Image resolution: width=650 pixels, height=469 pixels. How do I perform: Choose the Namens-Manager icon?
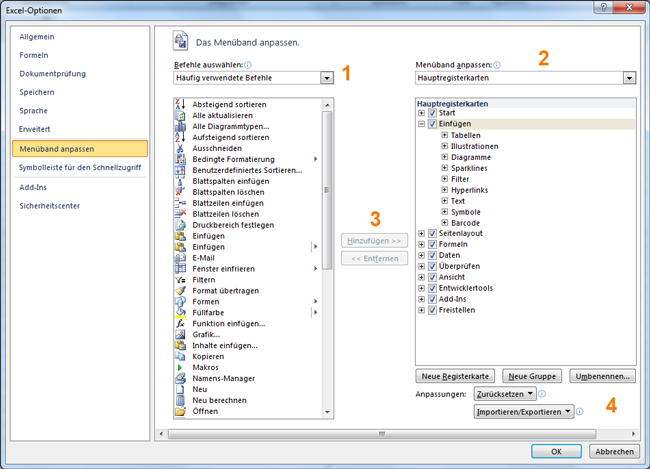click(180, 378)
